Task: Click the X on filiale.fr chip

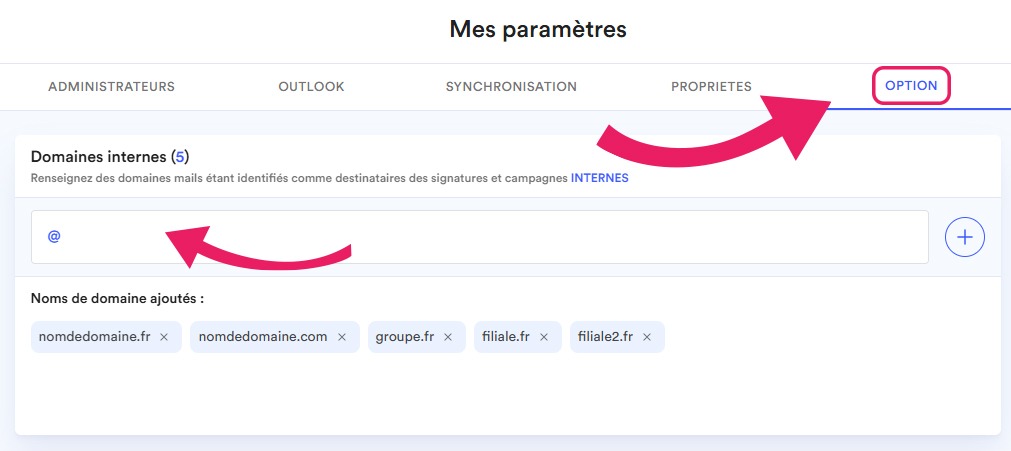Action: point(544,337)
